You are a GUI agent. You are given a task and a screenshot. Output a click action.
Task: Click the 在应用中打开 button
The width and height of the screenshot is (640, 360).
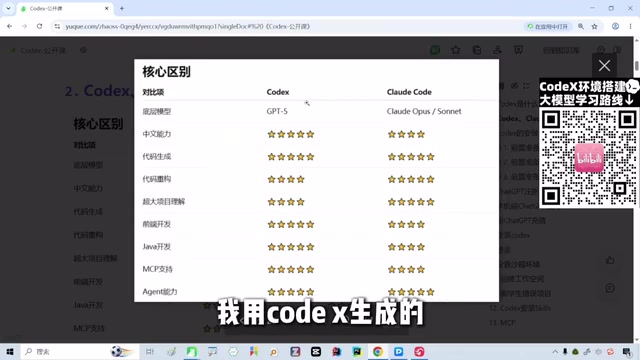(x=548, y=26)
